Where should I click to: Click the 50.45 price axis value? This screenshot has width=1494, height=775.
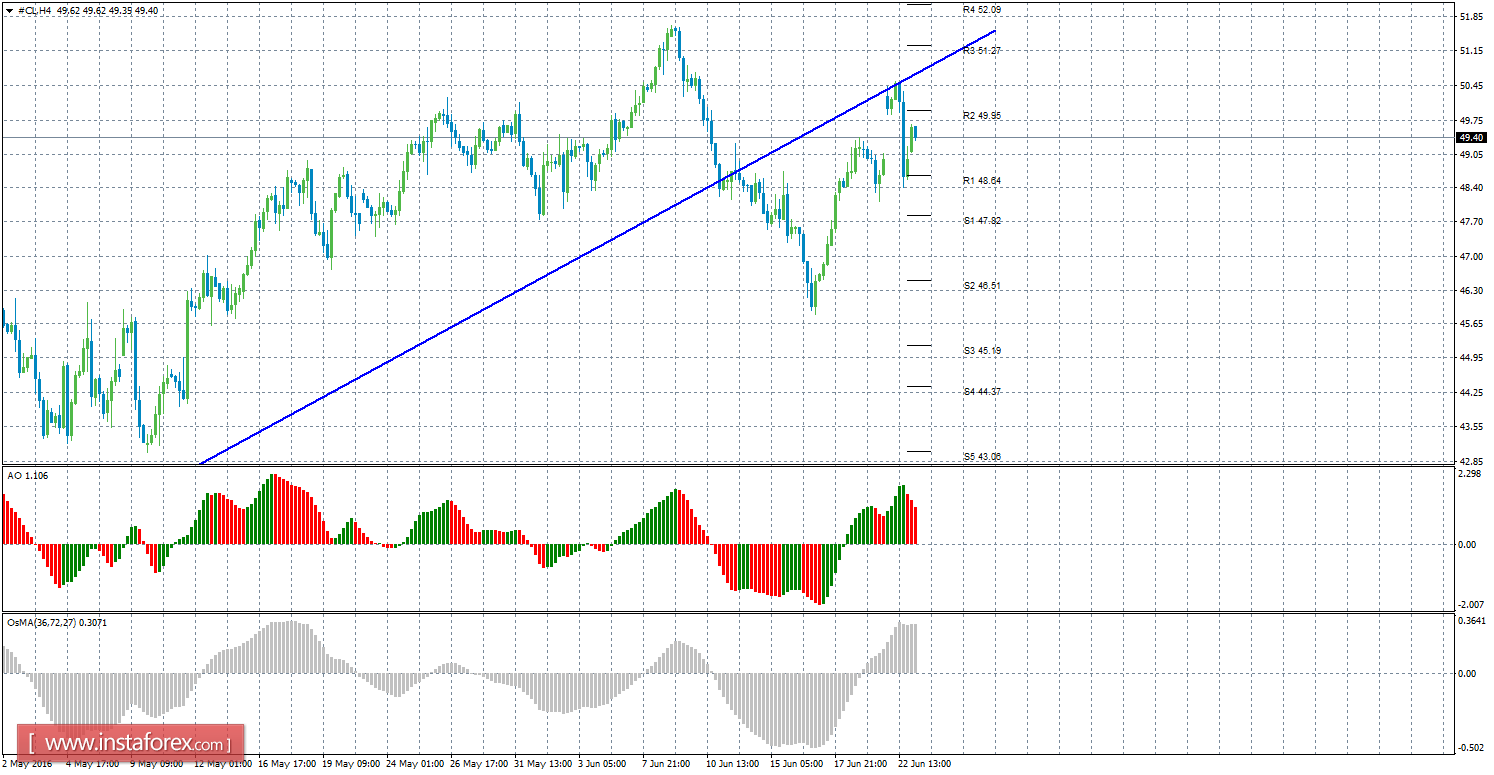(x=1471, y=86)
